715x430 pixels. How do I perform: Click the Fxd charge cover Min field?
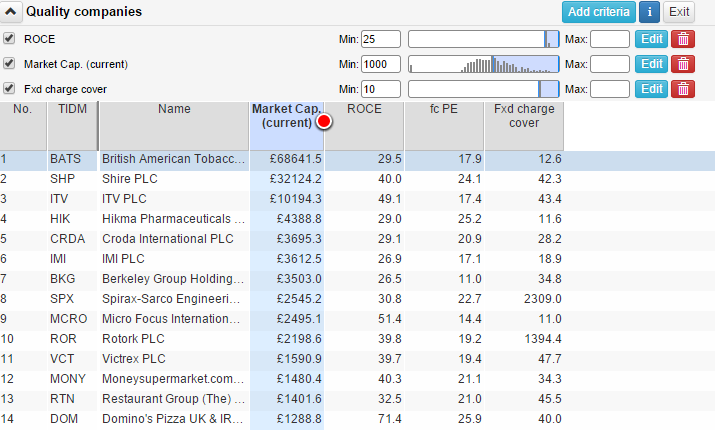point(381,89)
